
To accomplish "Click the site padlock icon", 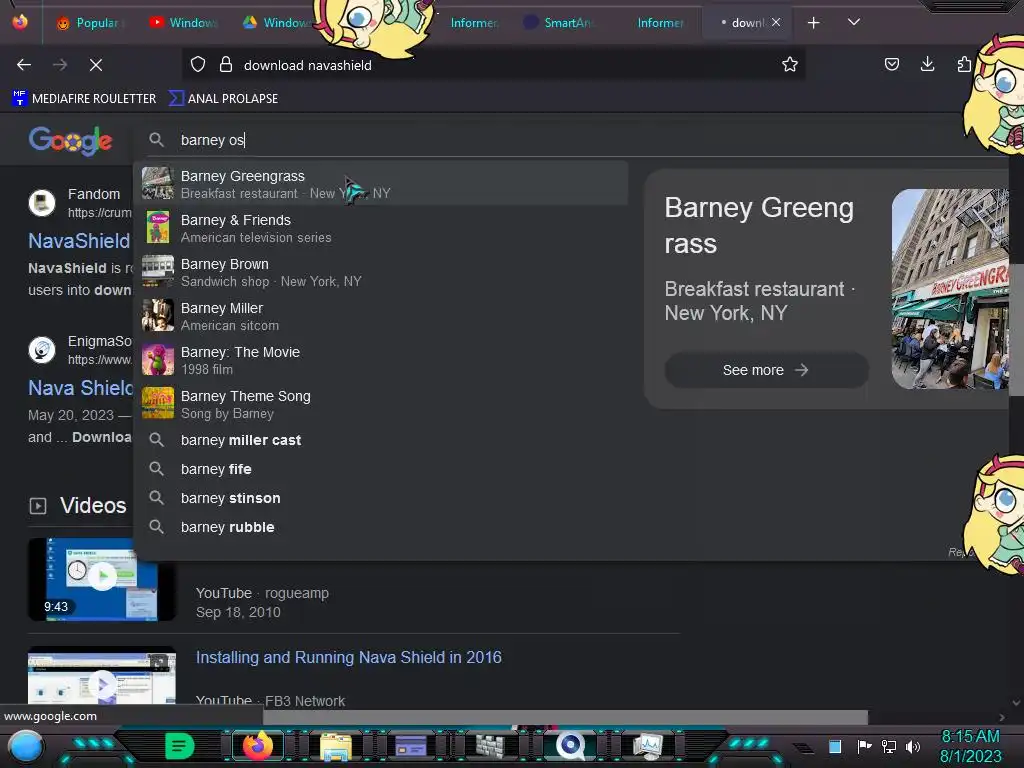I will (226, 65).
